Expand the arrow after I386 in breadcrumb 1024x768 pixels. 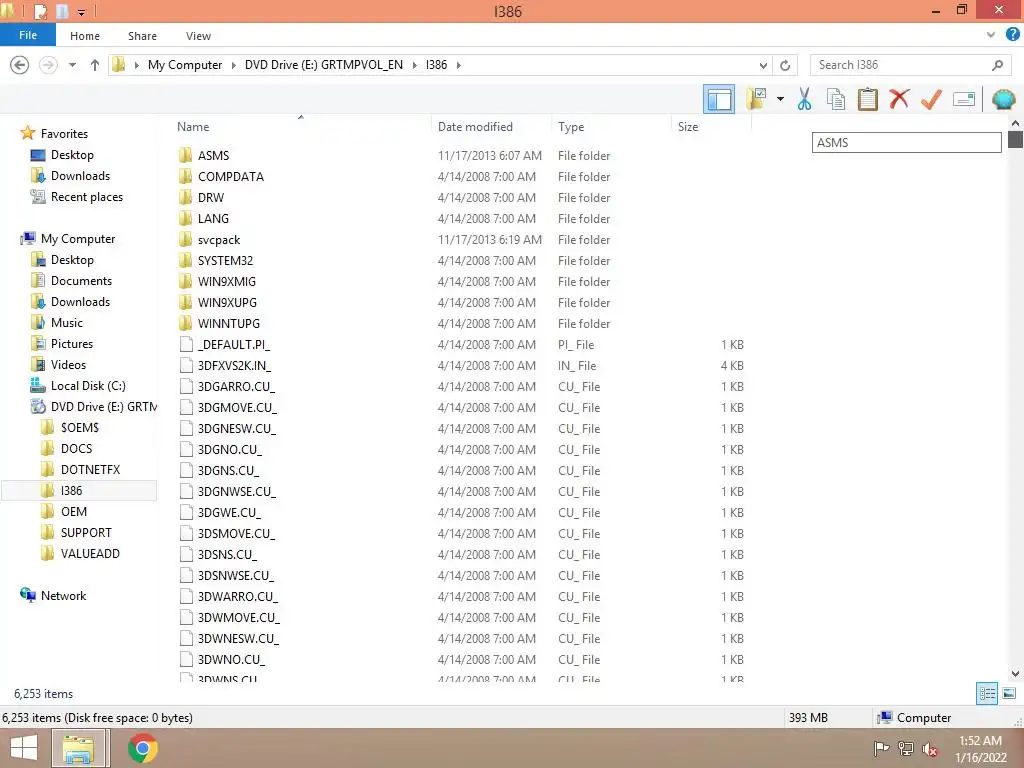point(458,65)
